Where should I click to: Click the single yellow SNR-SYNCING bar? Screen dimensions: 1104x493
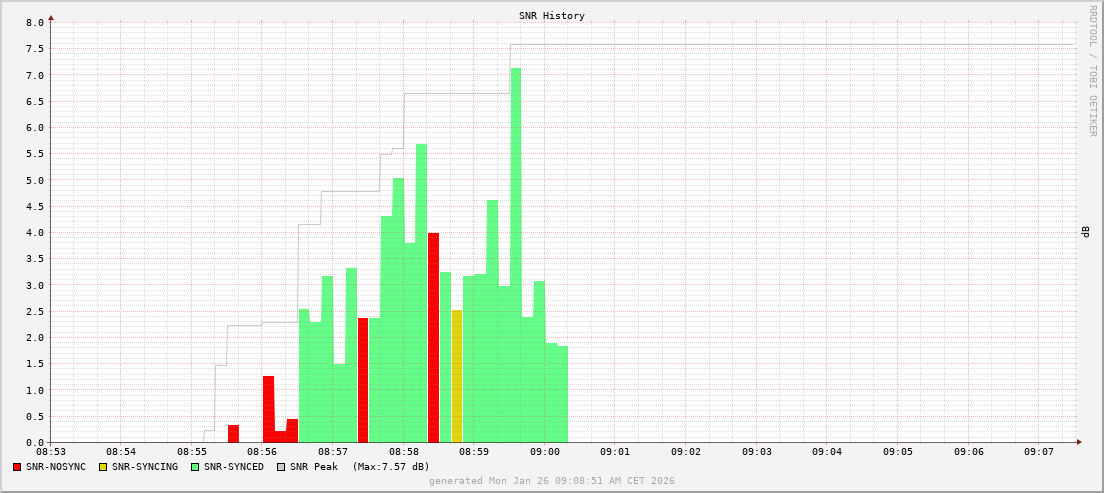(x=457, y=375)
